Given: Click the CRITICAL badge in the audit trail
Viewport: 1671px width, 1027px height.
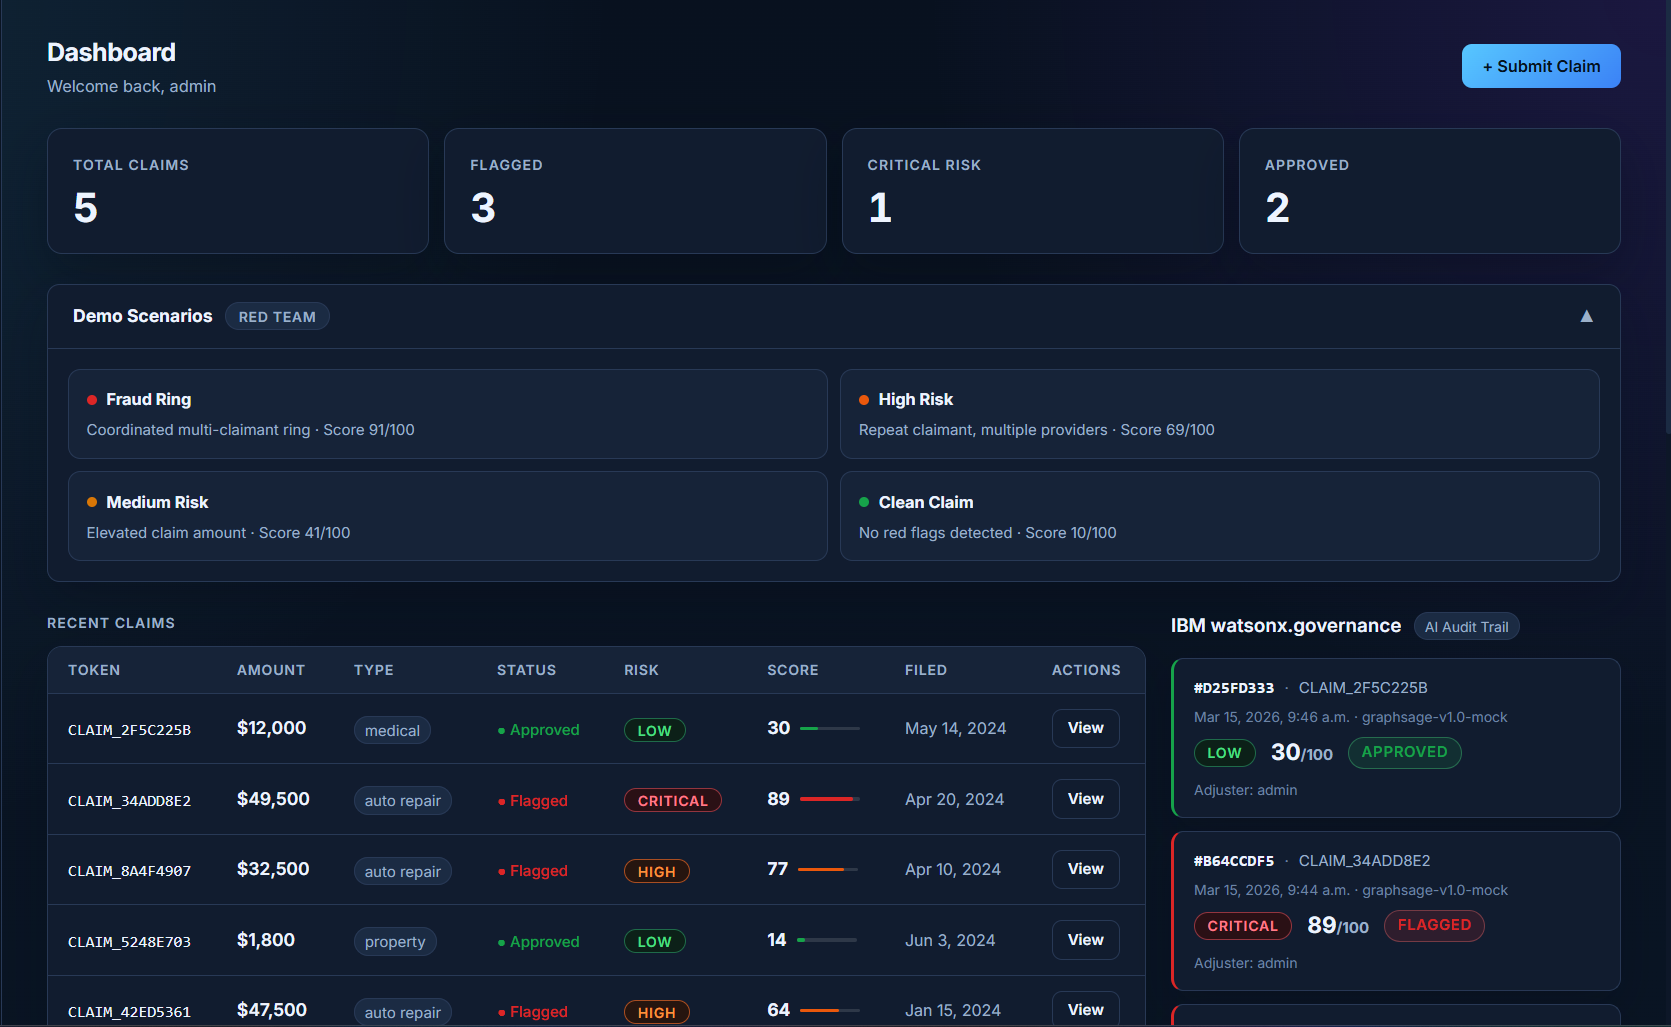Looking at the screenshot, I should pyautogui.click(x=1243, y=926).
